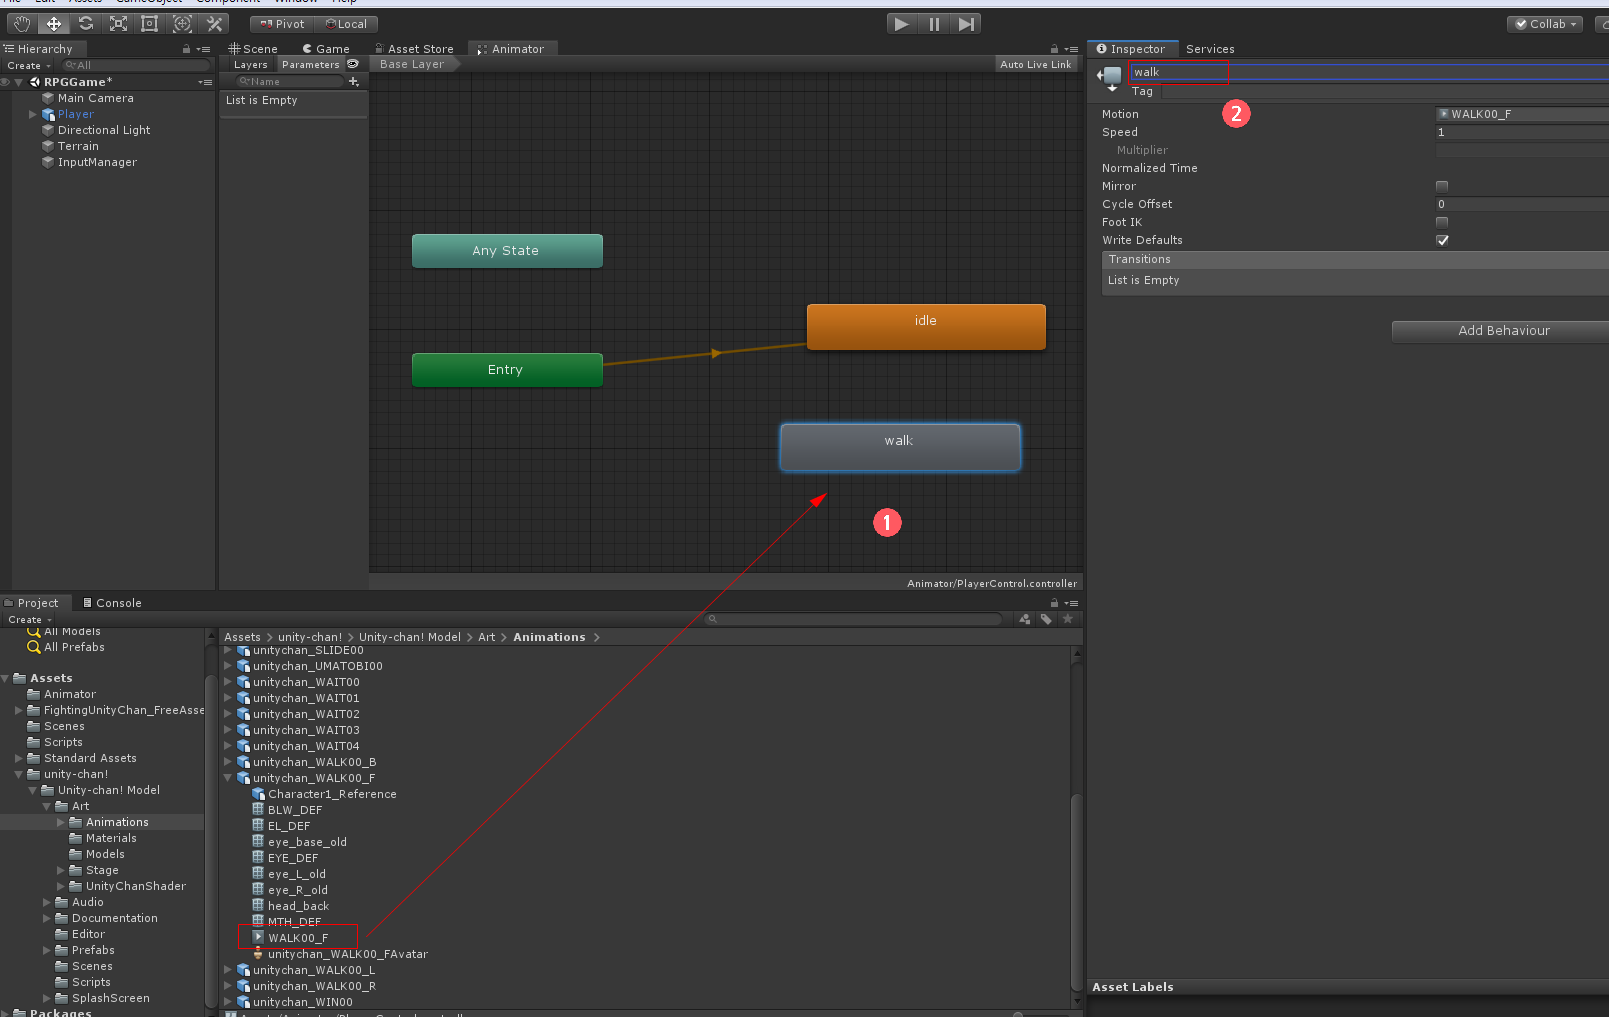
Task: Collapse the unitychan_WALK00_F asset
Action: click(228, 778)
